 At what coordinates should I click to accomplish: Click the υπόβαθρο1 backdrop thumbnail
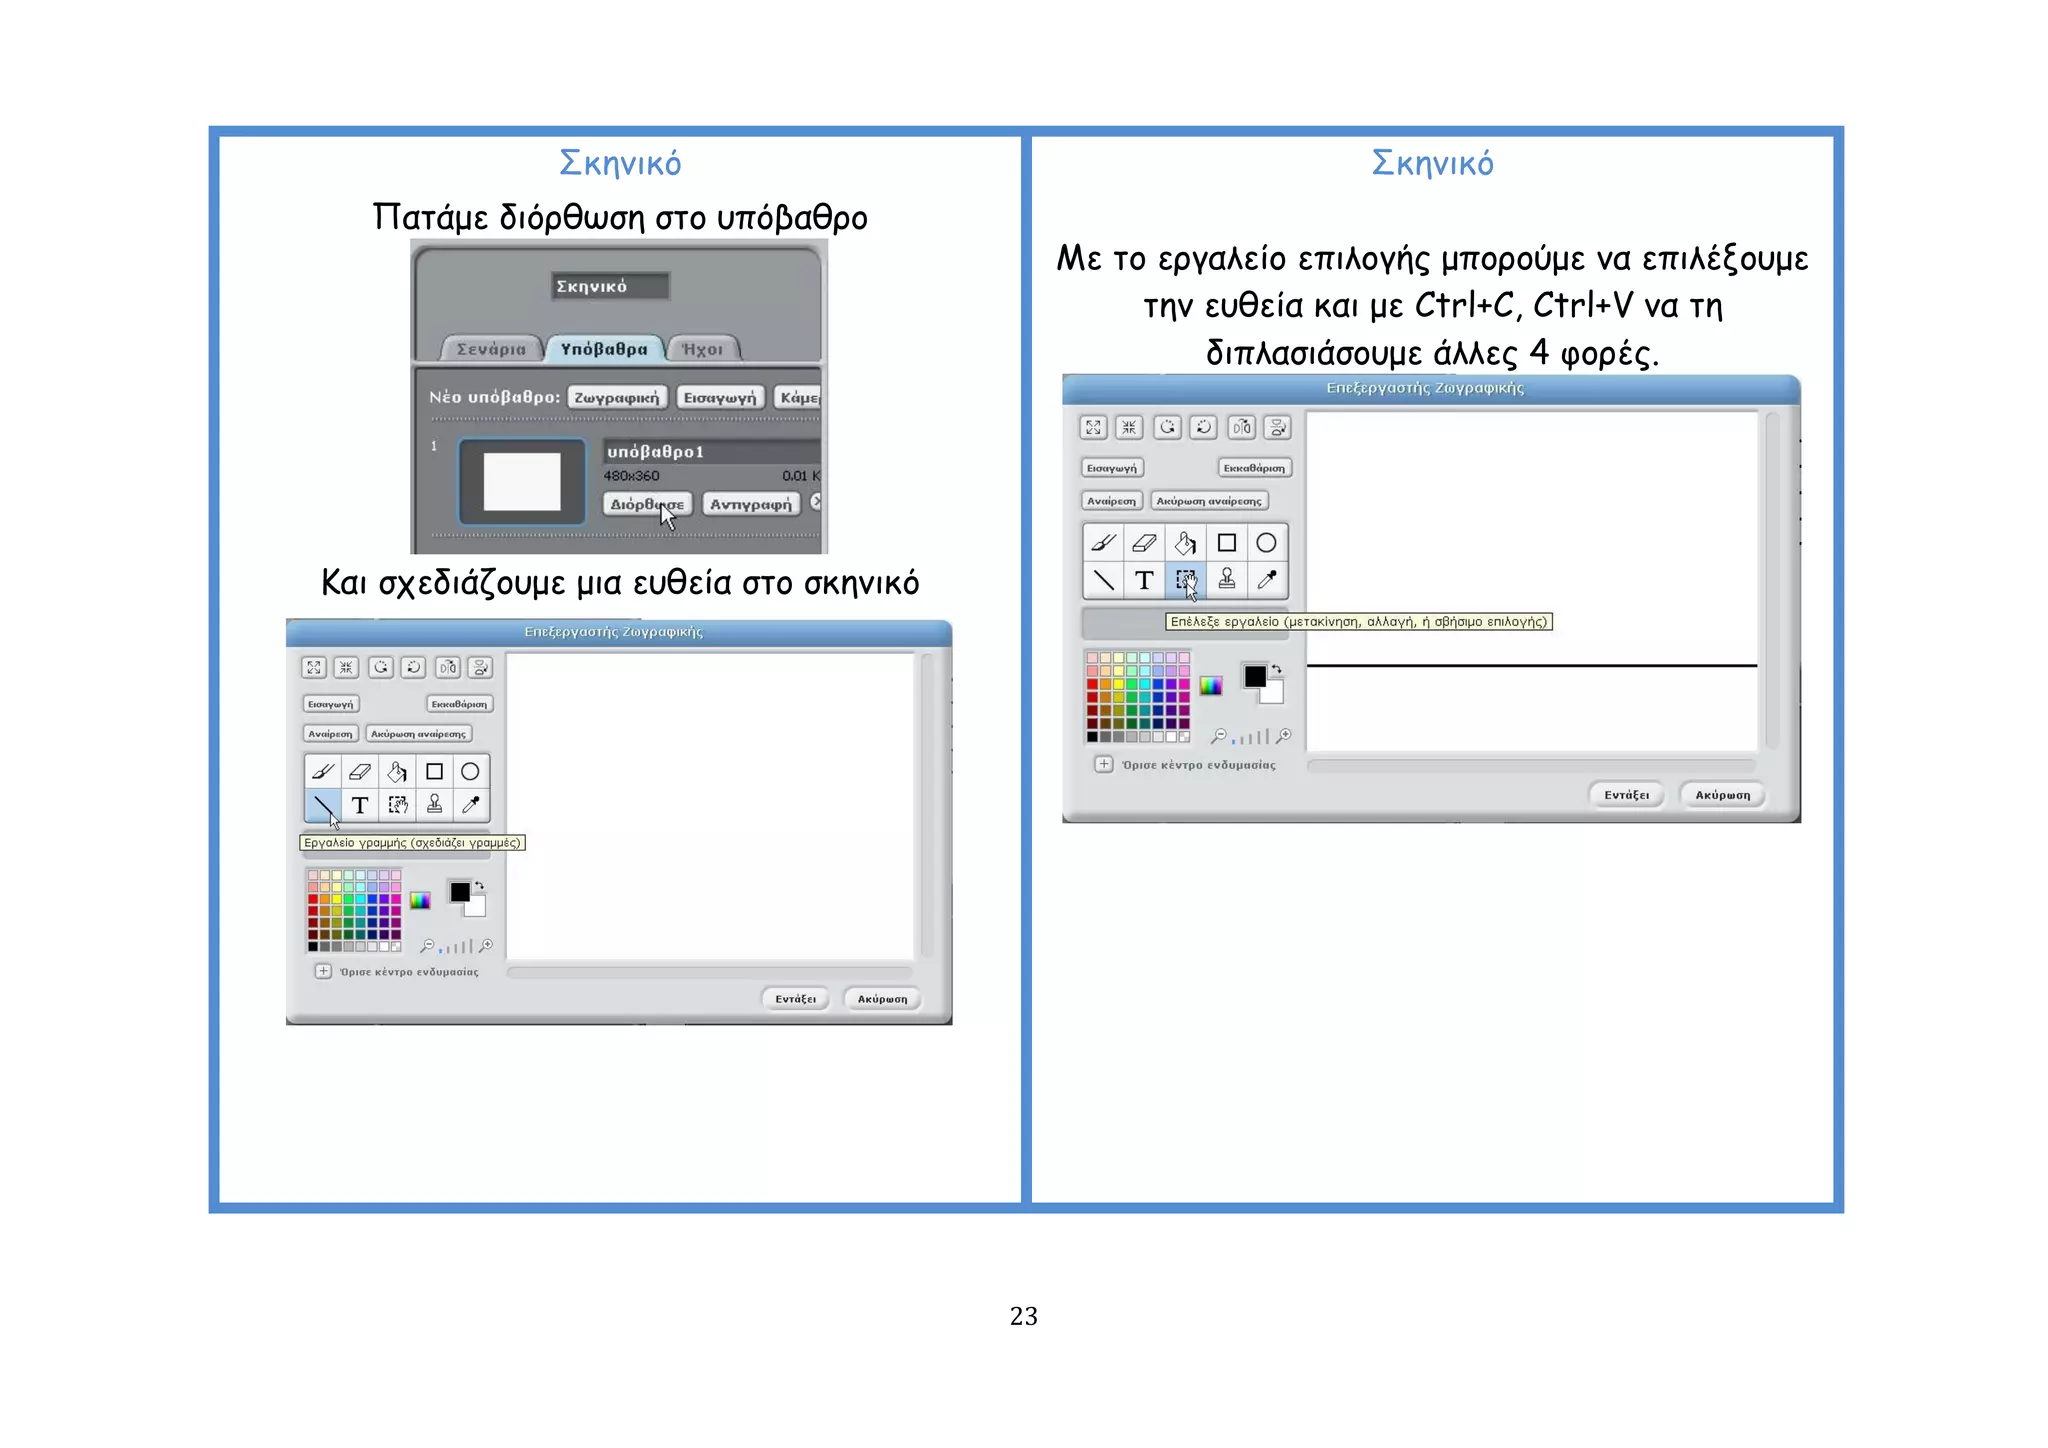(522, 481)
